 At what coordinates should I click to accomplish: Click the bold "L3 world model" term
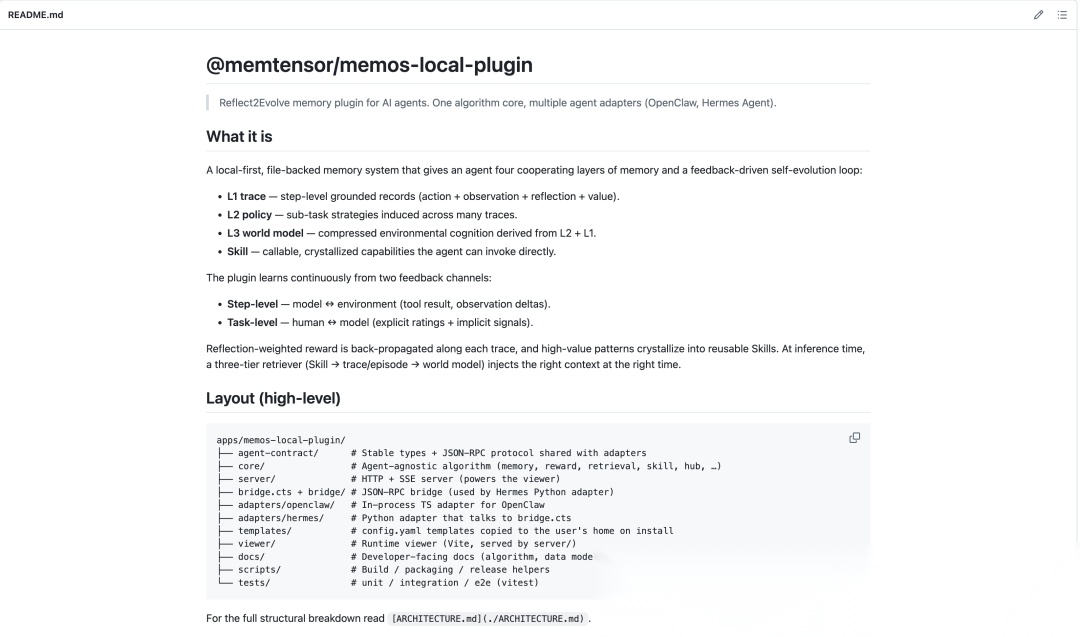265,233
